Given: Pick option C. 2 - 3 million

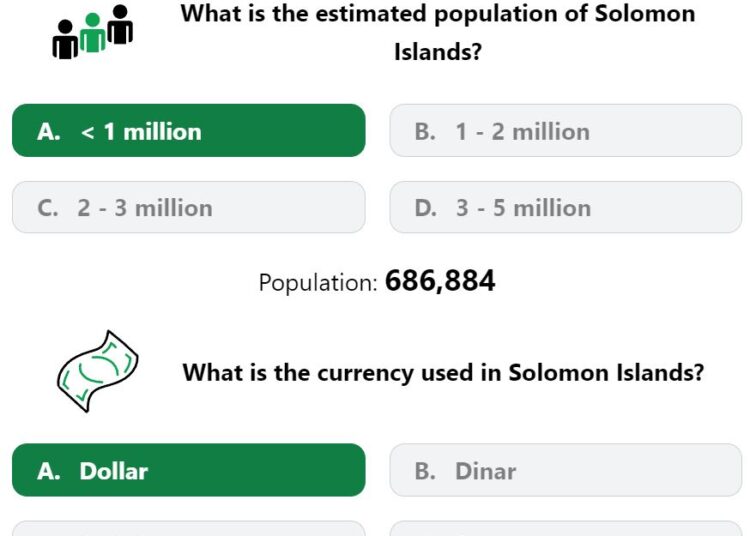Looking at the screenshot, I should pos(189,207).
